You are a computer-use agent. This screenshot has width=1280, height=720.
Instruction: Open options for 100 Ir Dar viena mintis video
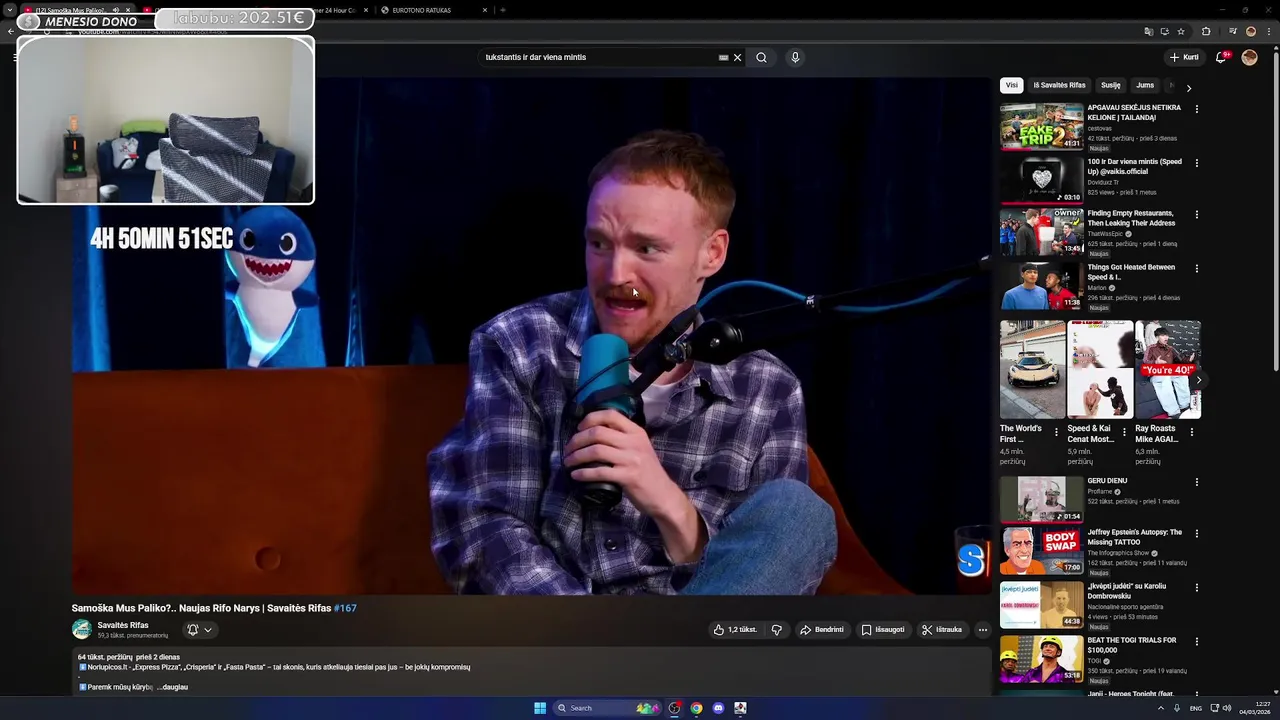point(1196,163)
